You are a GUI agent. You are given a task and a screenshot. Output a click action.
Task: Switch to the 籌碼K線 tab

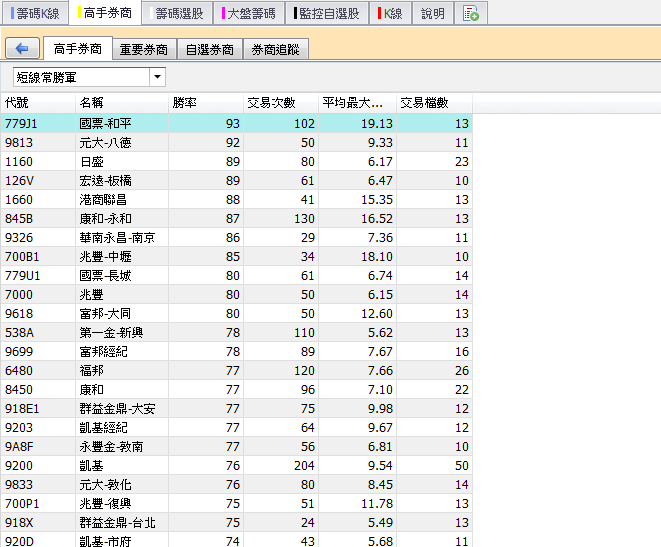click(x=36, y=14)
